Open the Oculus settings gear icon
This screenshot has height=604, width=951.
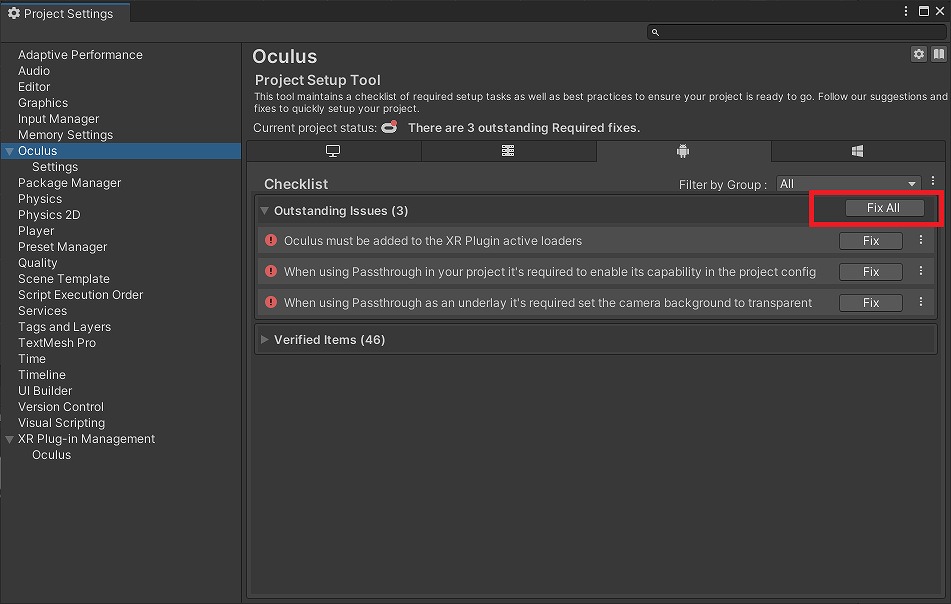coord(919,54)
